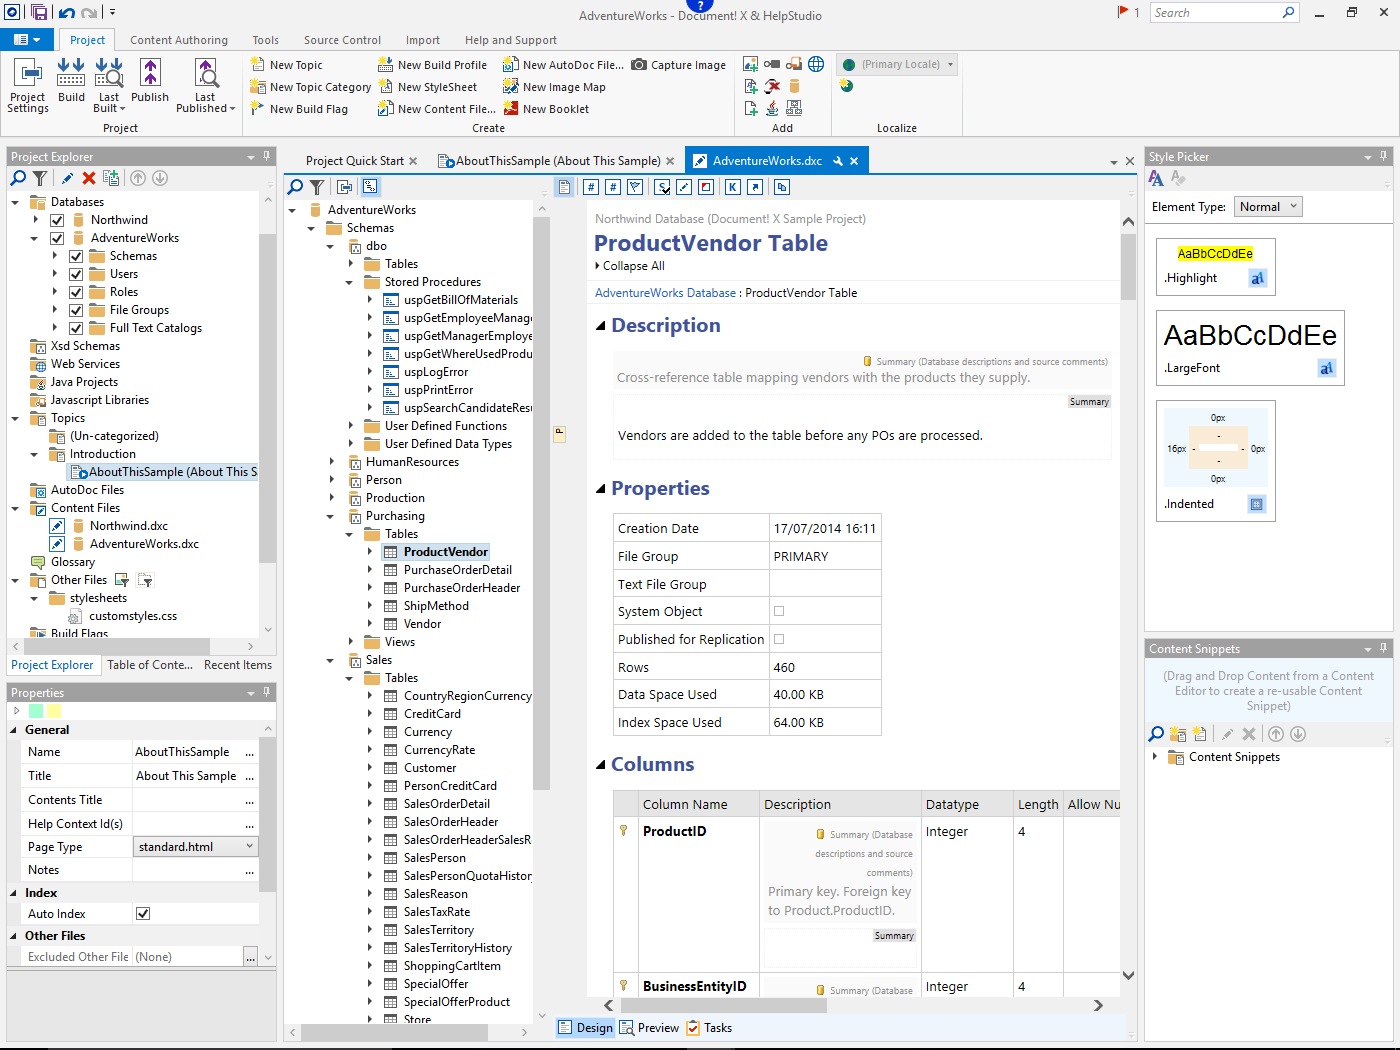Viewport: 1400px width, 1050px height.
Task: Switch to the Content Authoring ribbon tab
Action: pos(179,40)
